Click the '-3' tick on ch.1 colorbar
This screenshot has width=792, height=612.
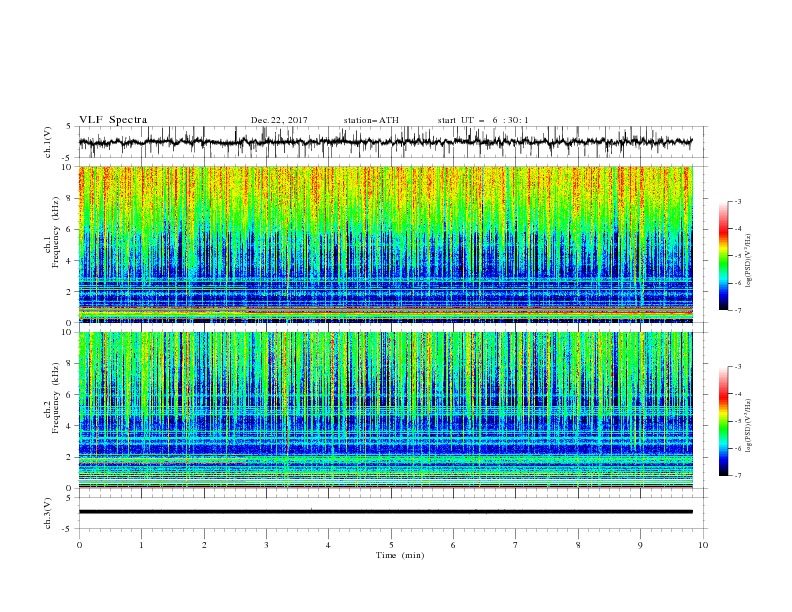(x=738, y=201)
